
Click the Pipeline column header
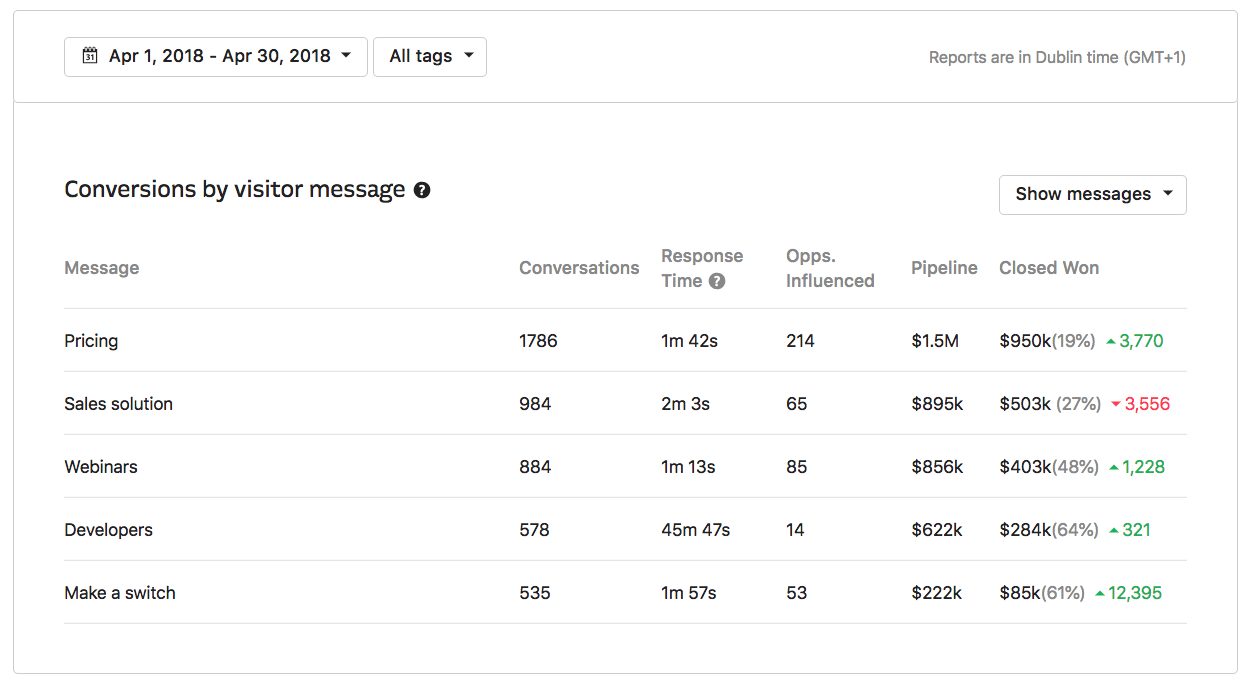click(944, 268)
